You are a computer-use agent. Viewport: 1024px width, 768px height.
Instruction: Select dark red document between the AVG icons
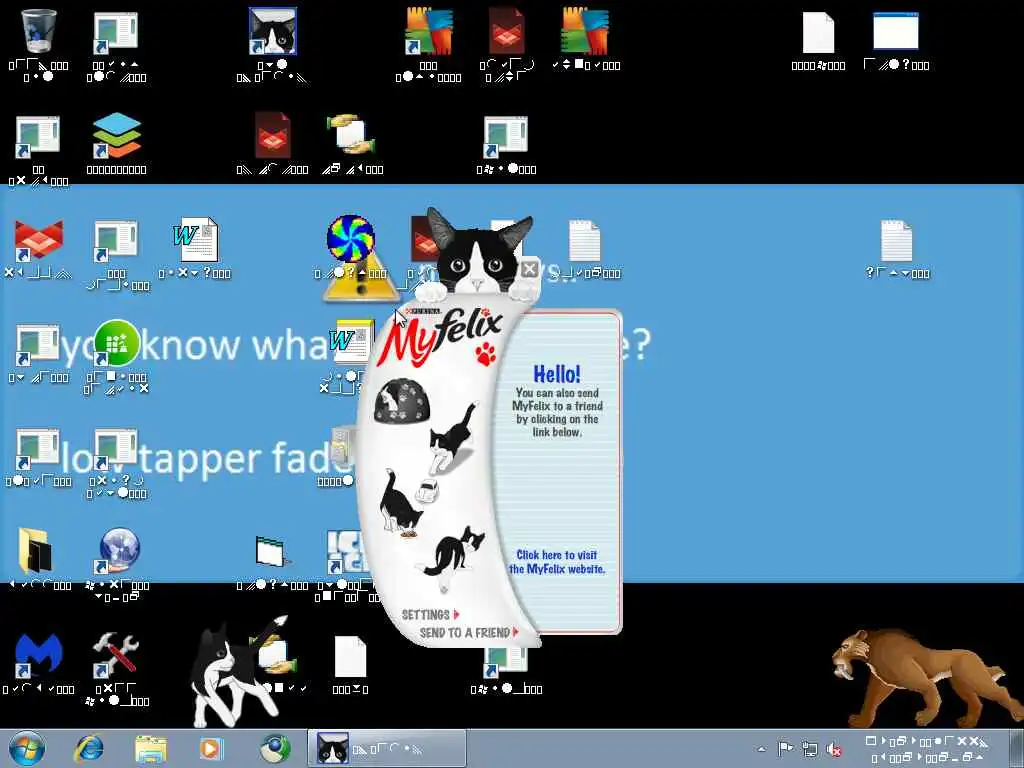[507, 31]
